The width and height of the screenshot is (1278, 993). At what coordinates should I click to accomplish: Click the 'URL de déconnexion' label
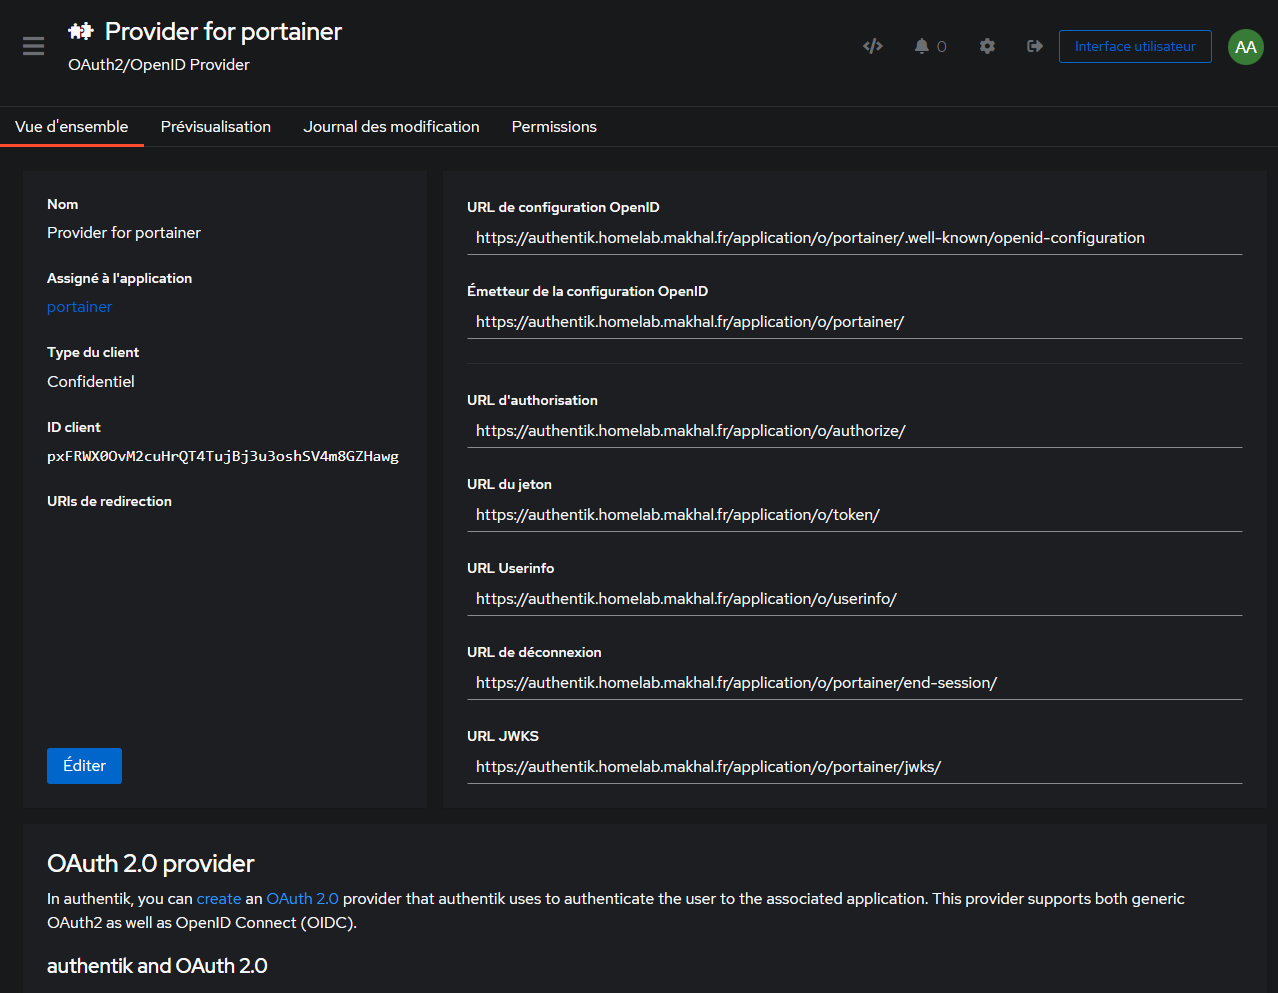point(534,652)
